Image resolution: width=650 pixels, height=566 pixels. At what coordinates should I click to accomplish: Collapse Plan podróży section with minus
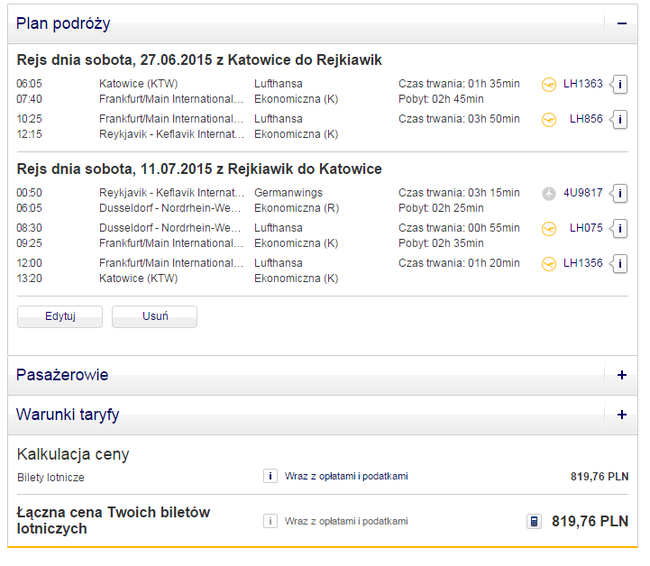tap(621, 23)
